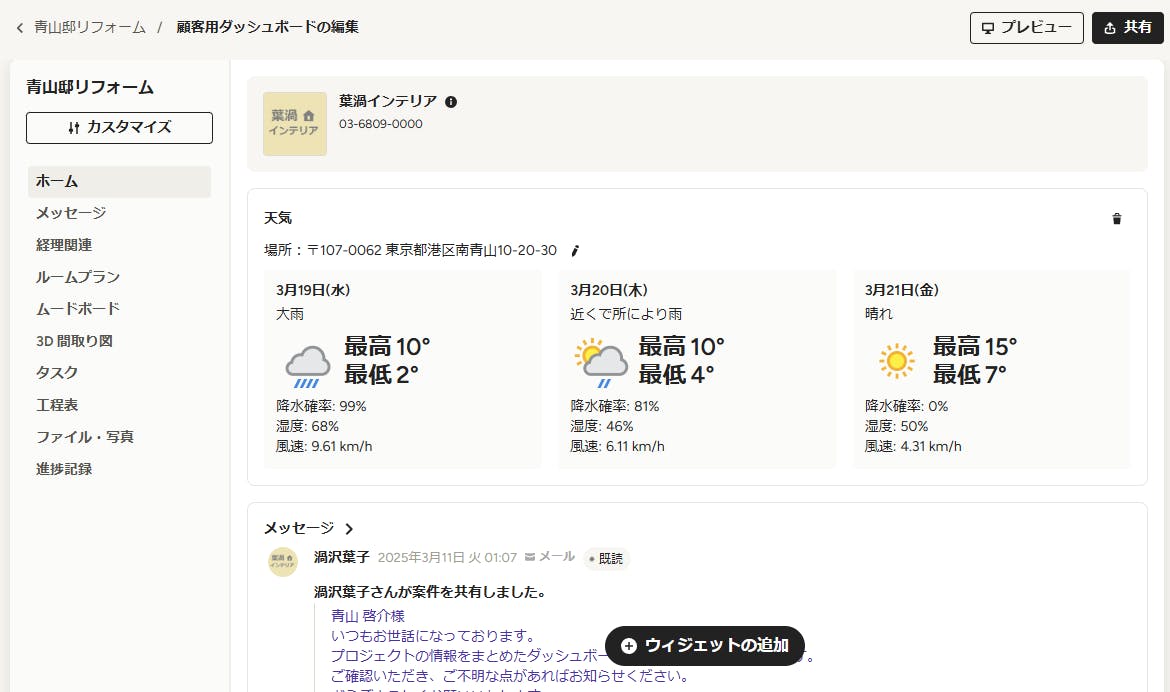Click the message timestamp 2025年3月11日 火 01:07
Viewport: 1170px width, 692px height.
(x=447, y=558)
